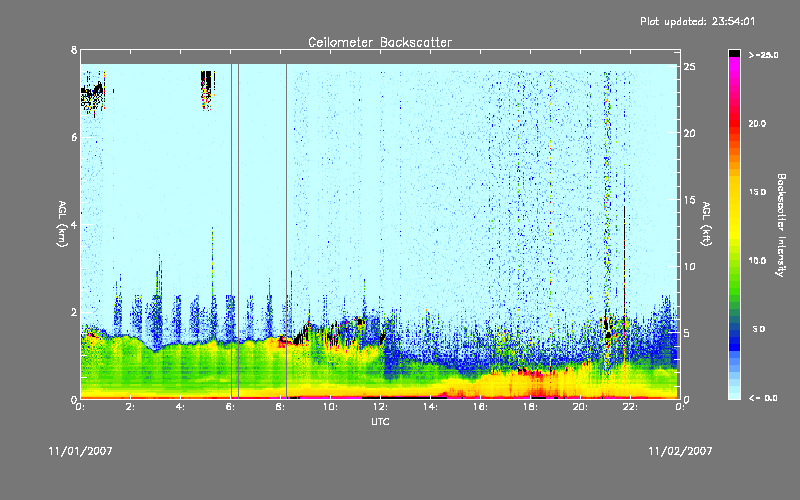Pick the "12:" hour tick on UTC axis
800x500 pixels.
pyautogui.click(x=380, y=407)
